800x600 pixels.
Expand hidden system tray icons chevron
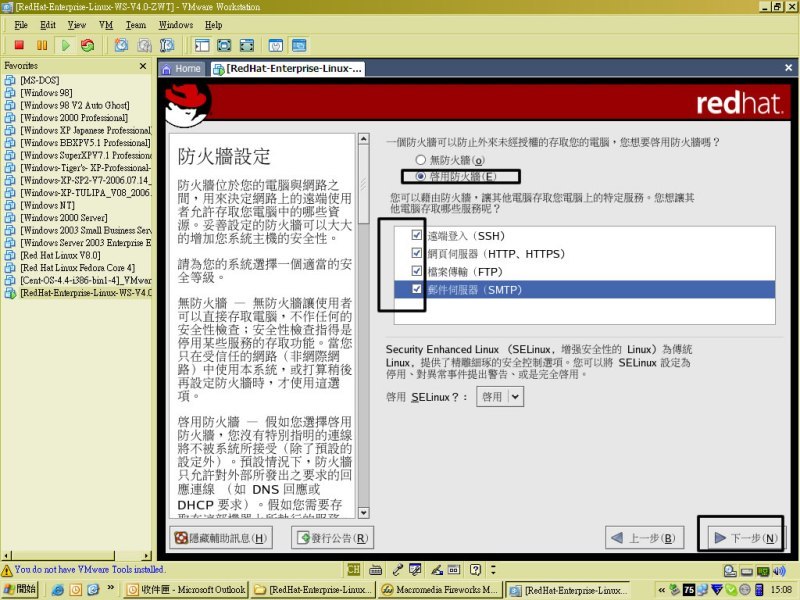pyautogui.click(x=661, y=590)
